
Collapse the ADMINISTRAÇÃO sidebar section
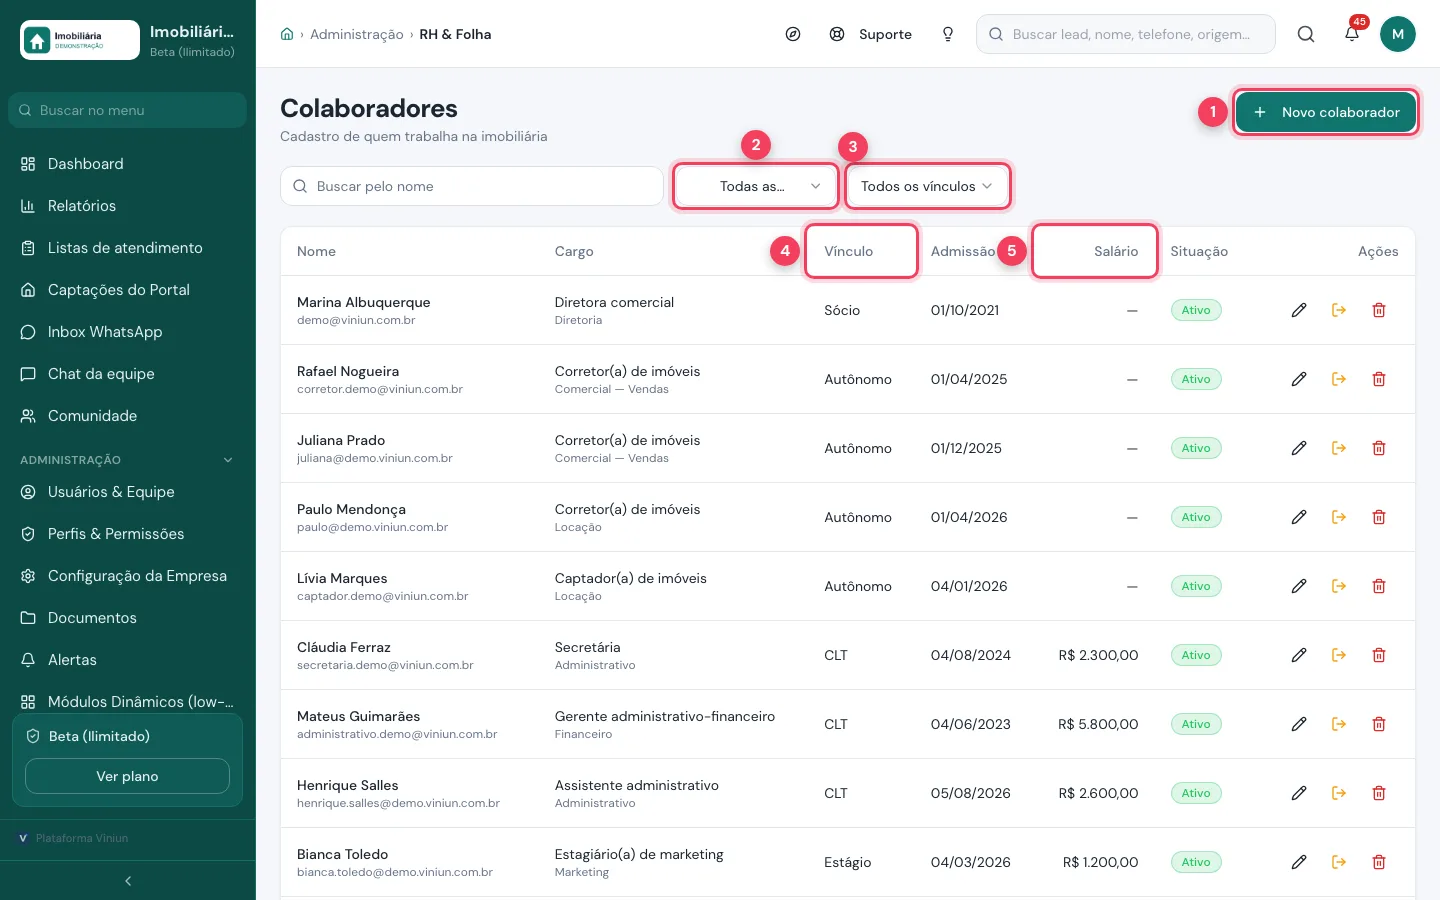pyautogui.click(x=228, y=460)
